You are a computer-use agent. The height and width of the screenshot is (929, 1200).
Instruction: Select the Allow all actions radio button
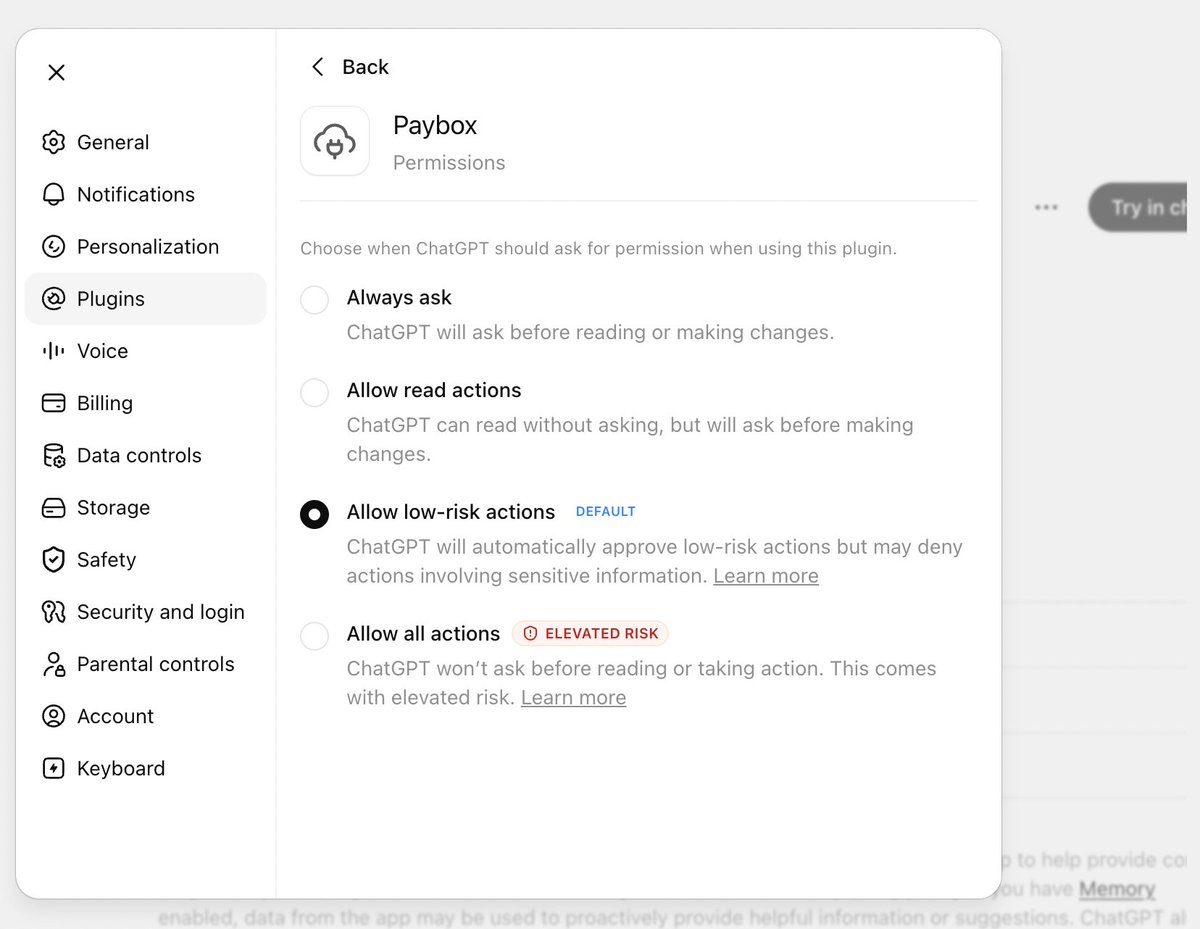point(315,635)
